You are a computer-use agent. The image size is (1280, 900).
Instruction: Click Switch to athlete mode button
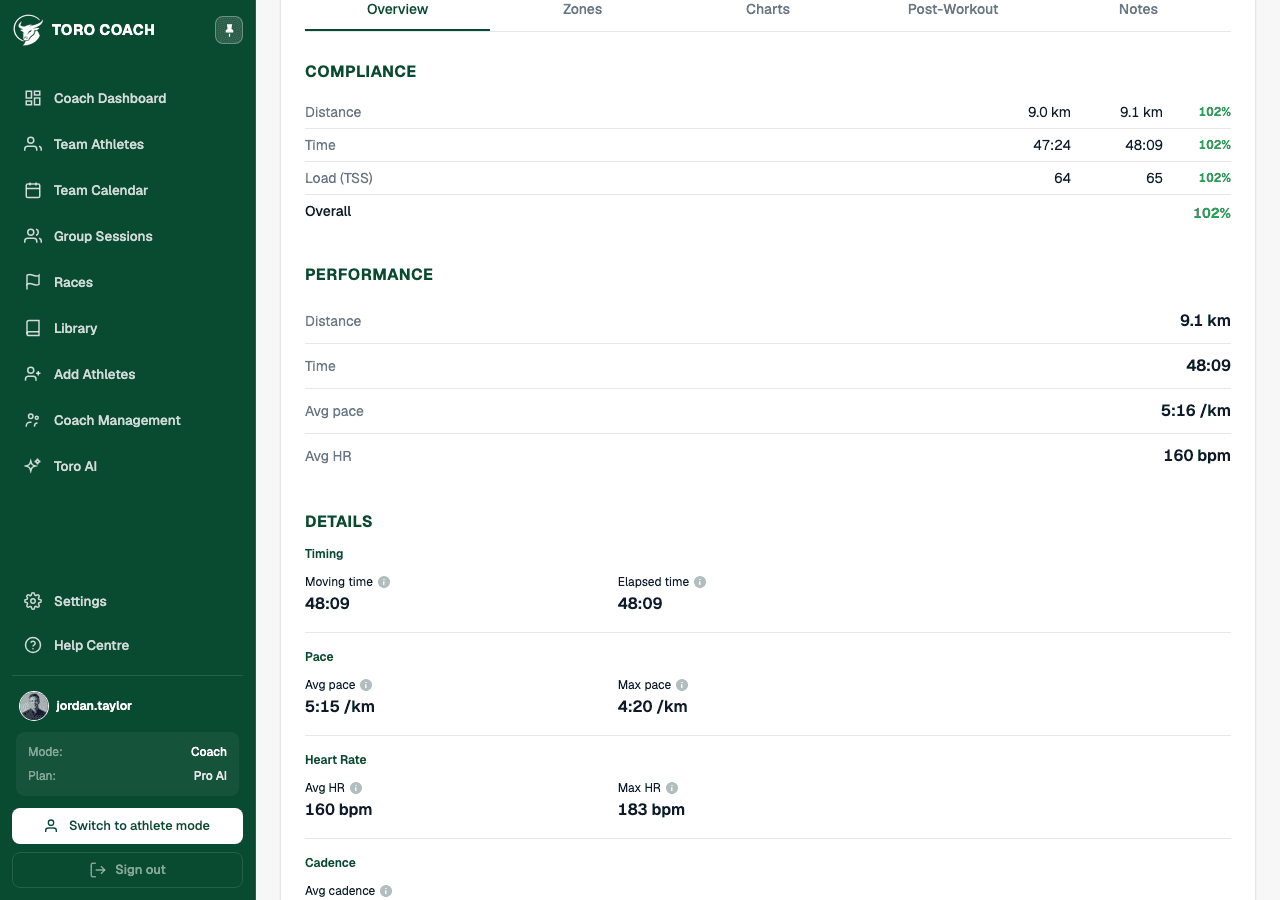128,826
